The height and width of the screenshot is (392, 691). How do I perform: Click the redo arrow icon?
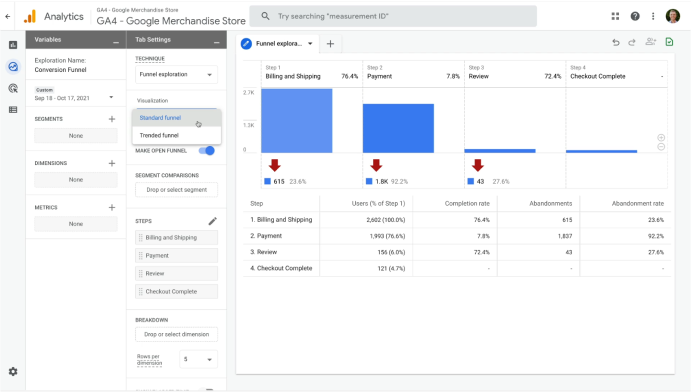coord(632,42)
